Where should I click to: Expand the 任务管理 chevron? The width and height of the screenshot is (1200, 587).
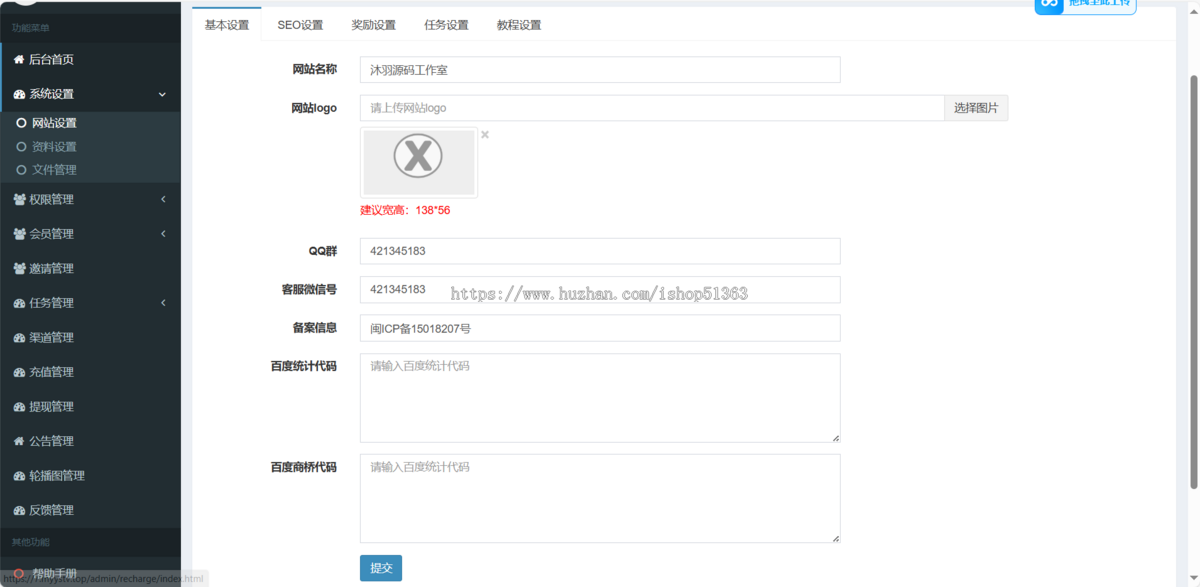pos(162,303)
